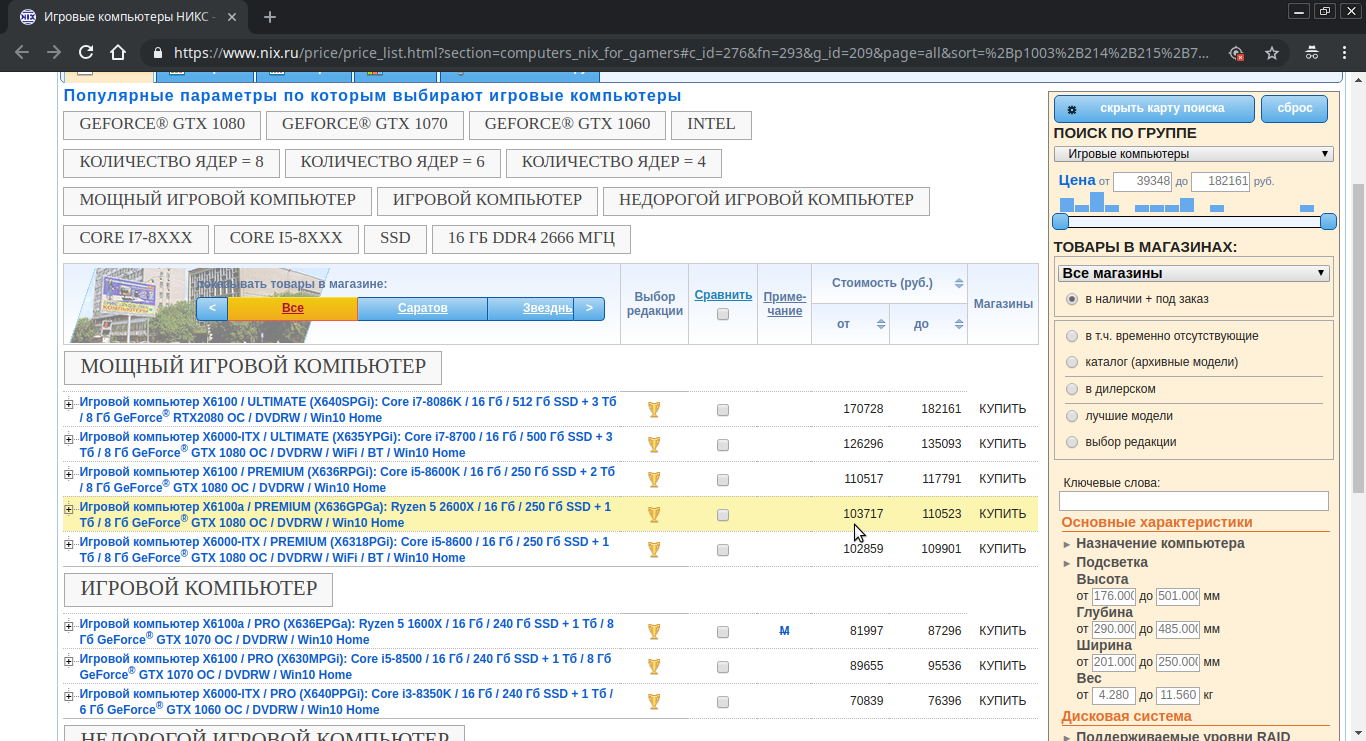Image resolution: width=1366 pixels, height=741 pixels.
Task: Click editor's choice trophy for X636EPGa
Action: click(654, 631)
